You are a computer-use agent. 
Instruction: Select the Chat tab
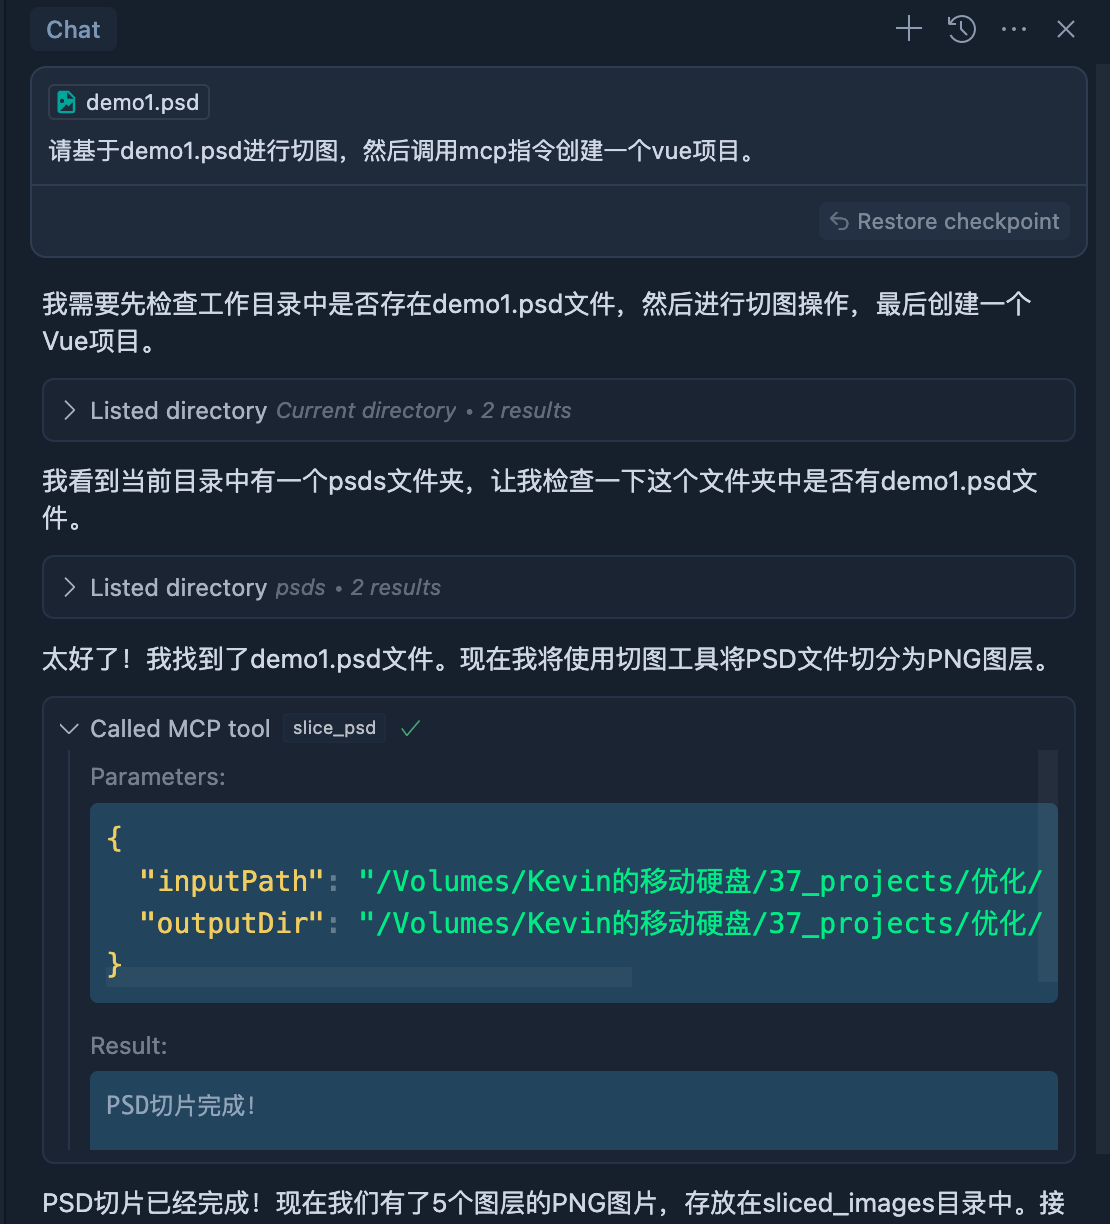pos(73,30)
